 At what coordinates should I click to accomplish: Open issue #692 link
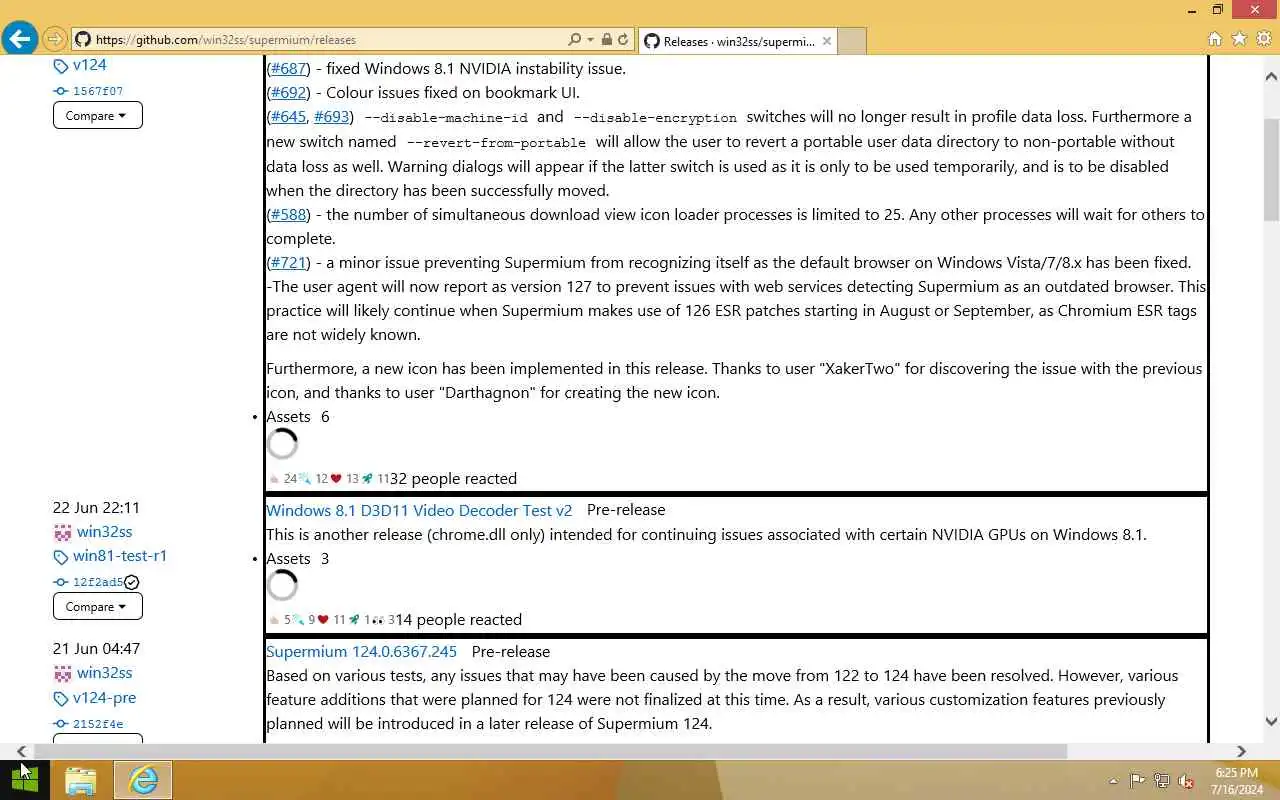[x=288, y=92]
